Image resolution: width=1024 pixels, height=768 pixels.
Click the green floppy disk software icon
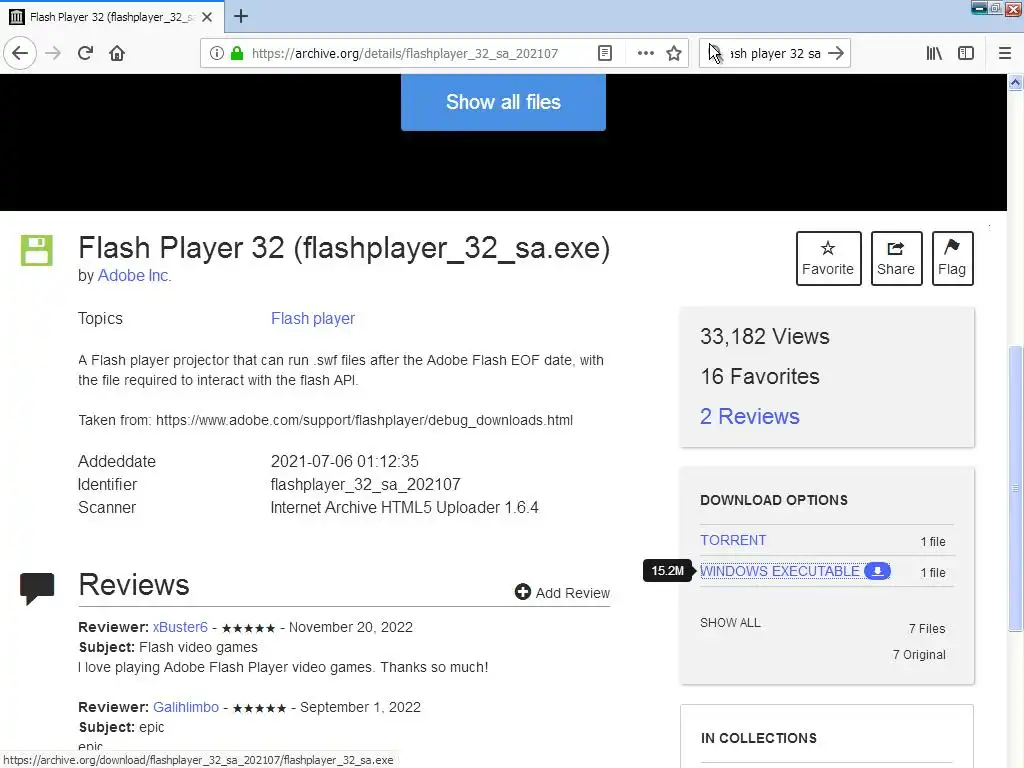(x=37, y=250)
